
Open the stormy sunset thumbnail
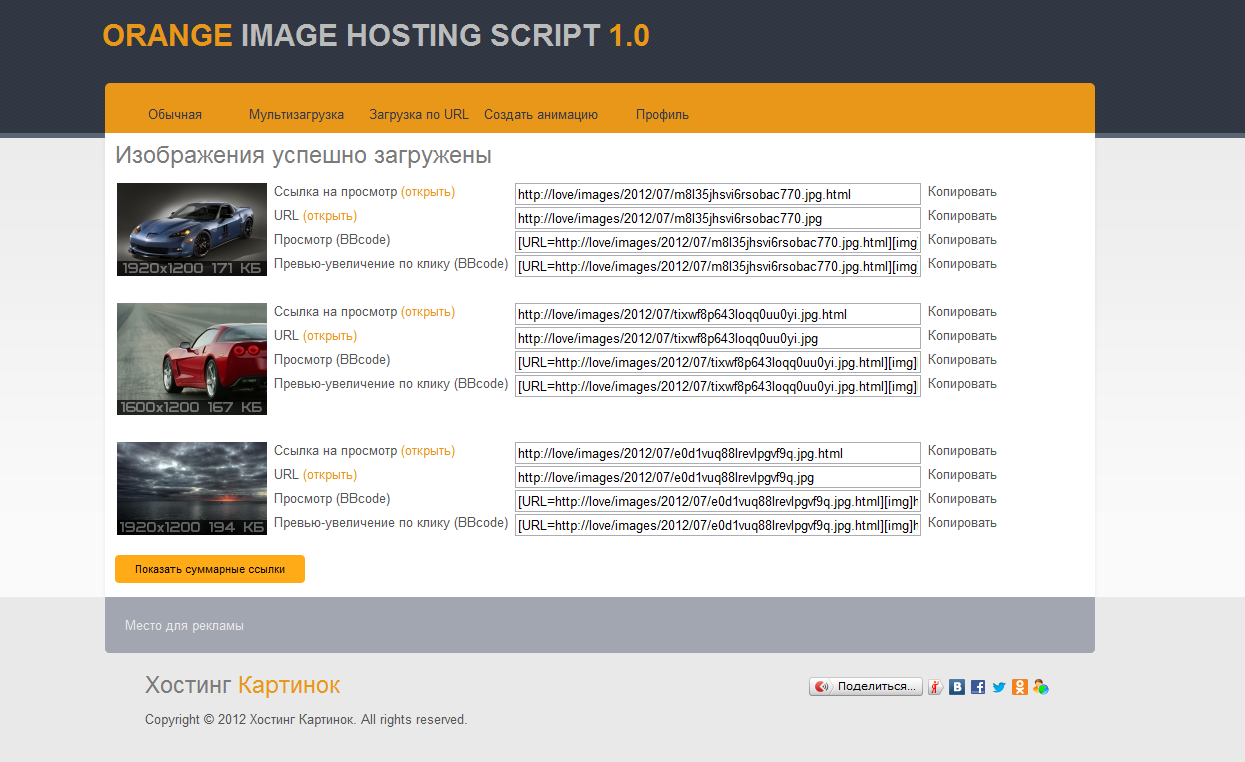point(192,489)
